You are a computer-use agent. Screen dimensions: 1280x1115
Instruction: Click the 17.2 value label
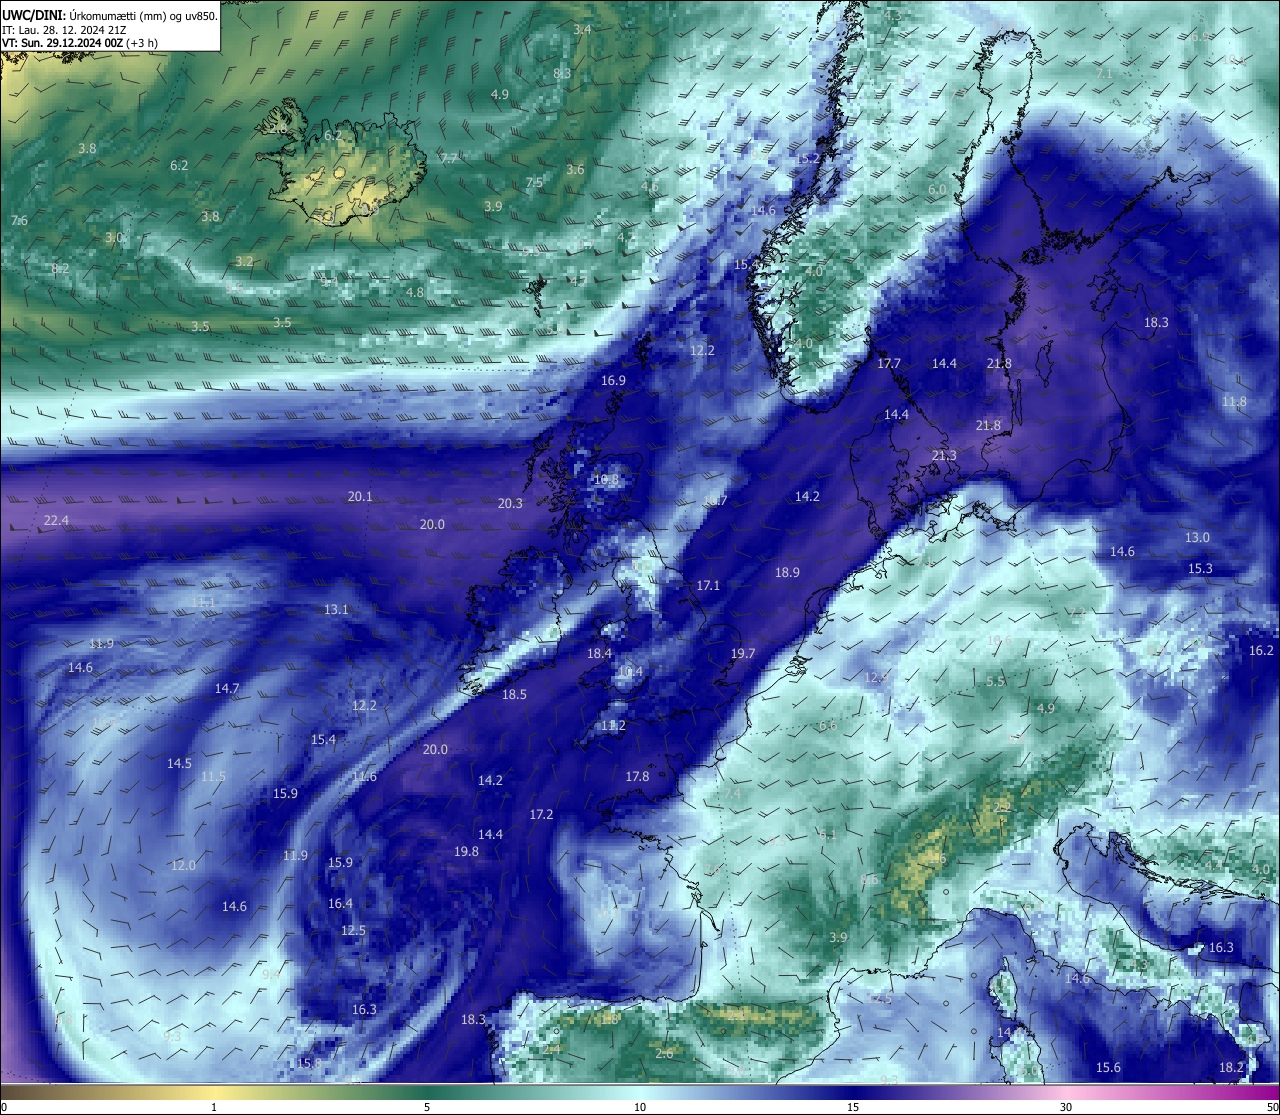pyautogui.click(x=541, y=814)
